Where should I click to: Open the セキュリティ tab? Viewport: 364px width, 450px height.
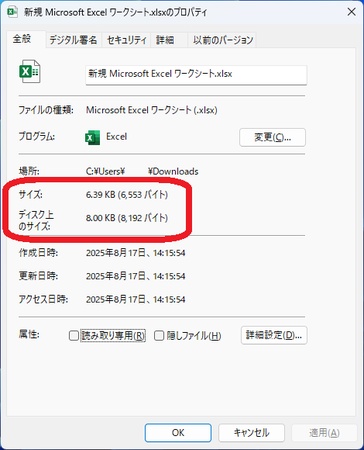(127, 40)
